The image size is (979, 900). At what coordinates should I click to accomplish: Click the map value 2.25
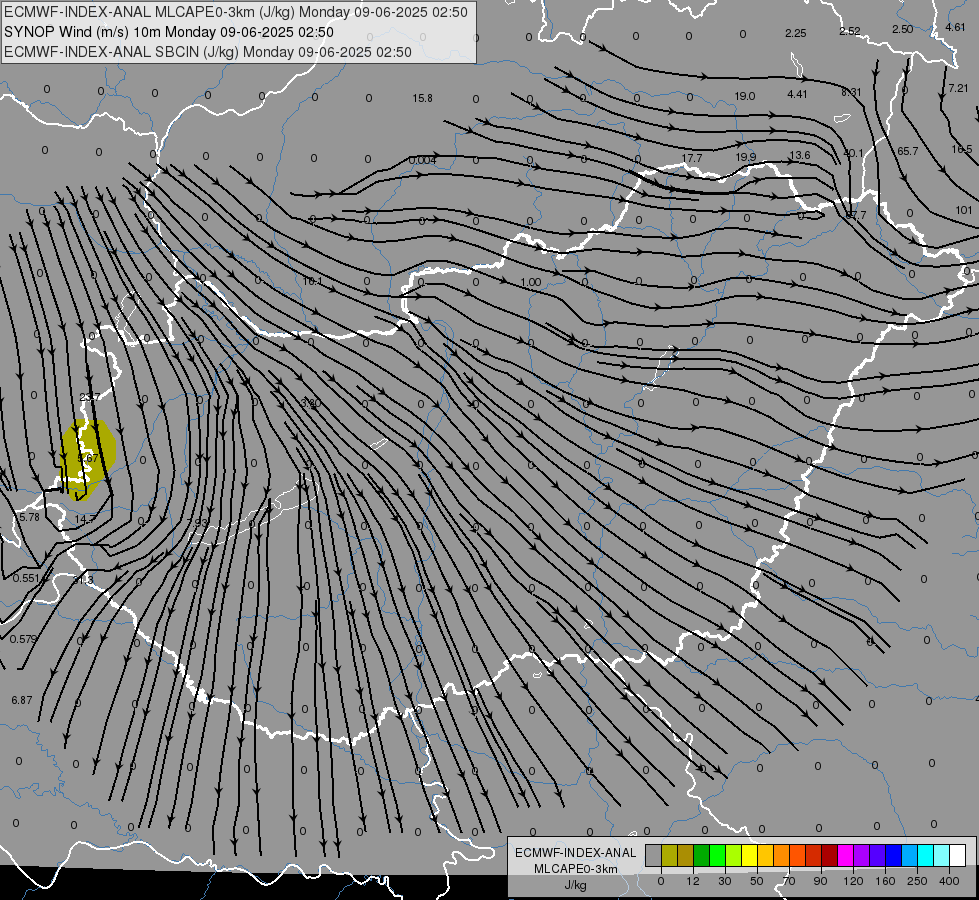pos(796,33)
